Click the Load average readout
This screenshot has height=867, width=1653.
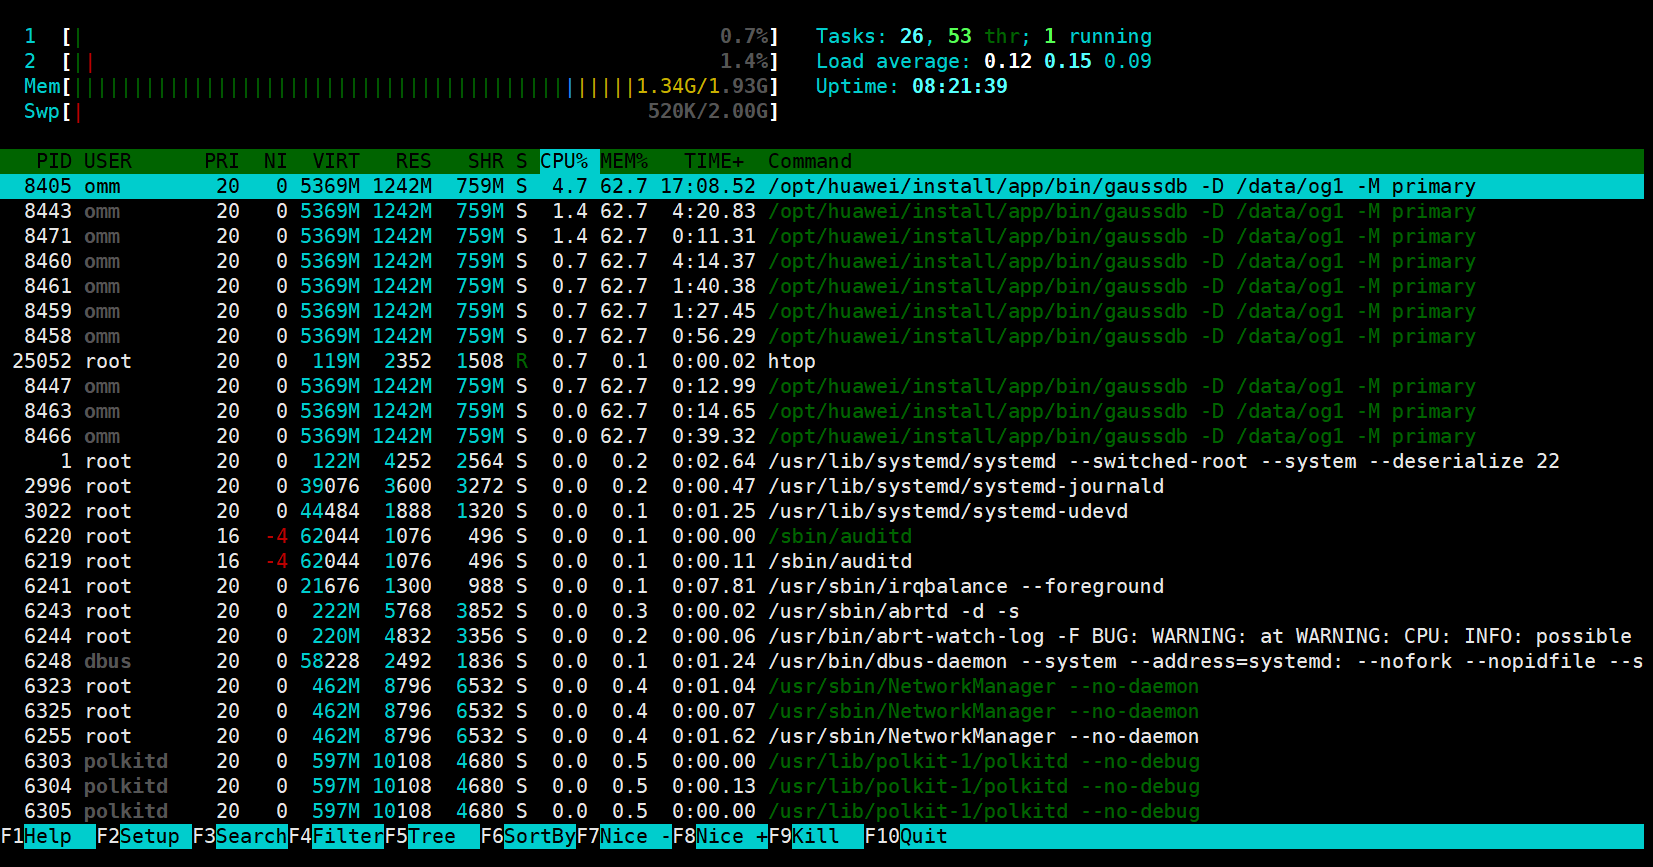pyautogui.click(x=984, y=61)
